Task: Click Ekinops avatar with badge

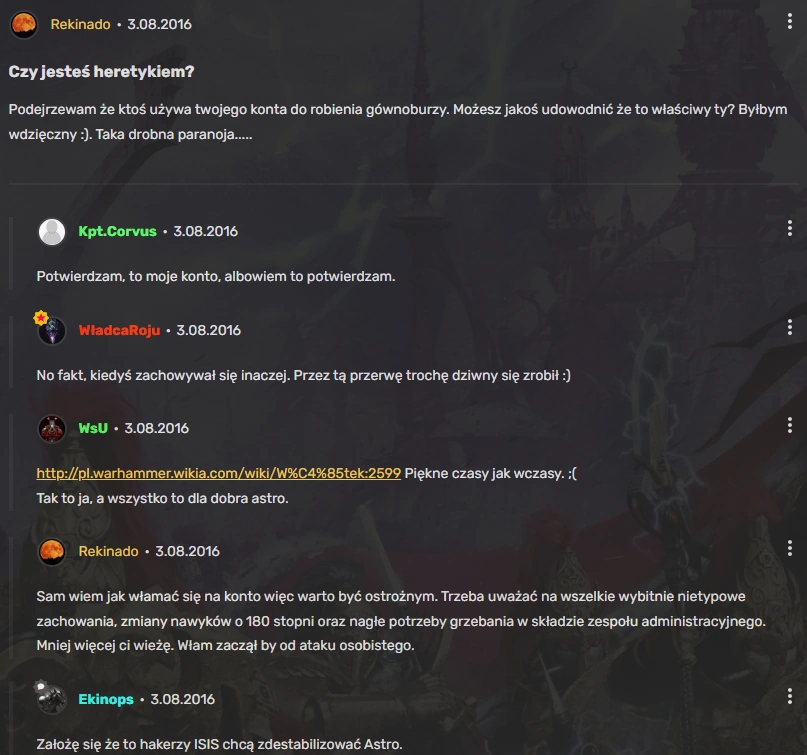Action: [x=52, y=699]
